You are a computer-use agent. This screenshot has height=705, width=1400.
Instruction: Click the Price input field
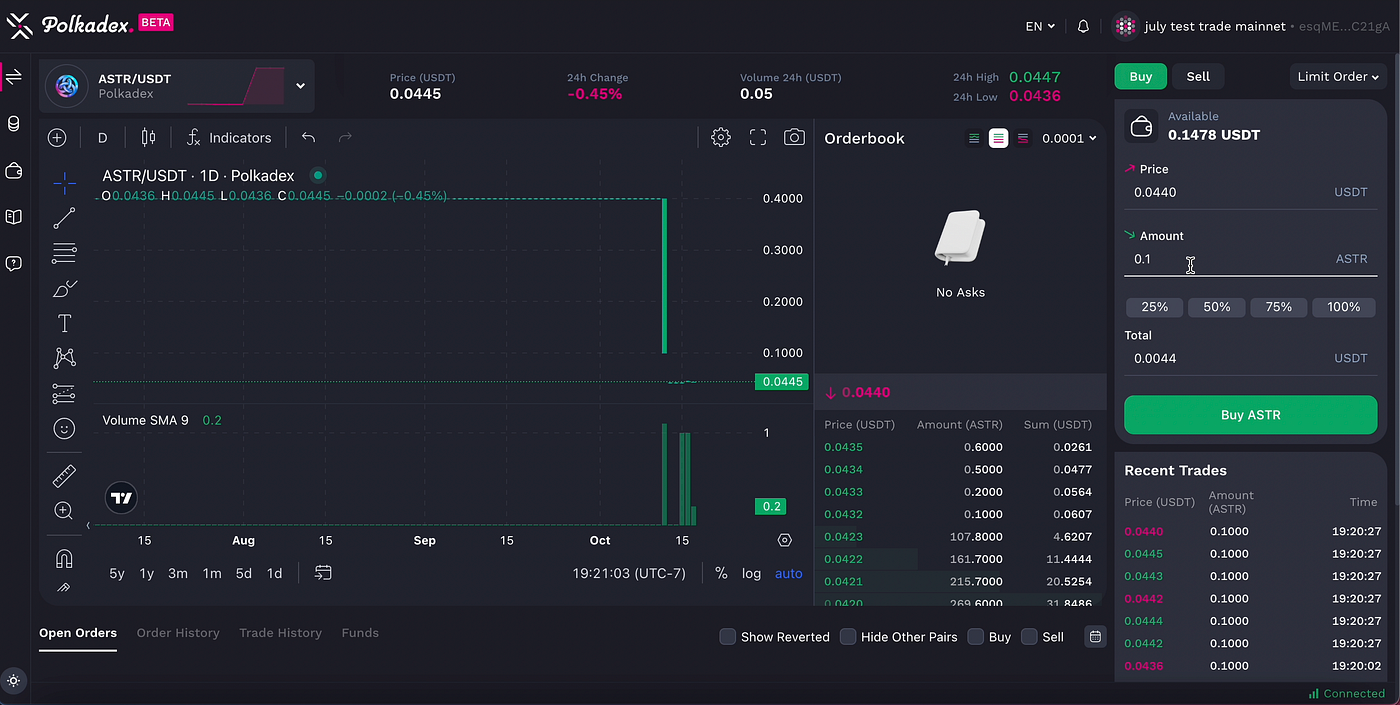[1250, 192]
